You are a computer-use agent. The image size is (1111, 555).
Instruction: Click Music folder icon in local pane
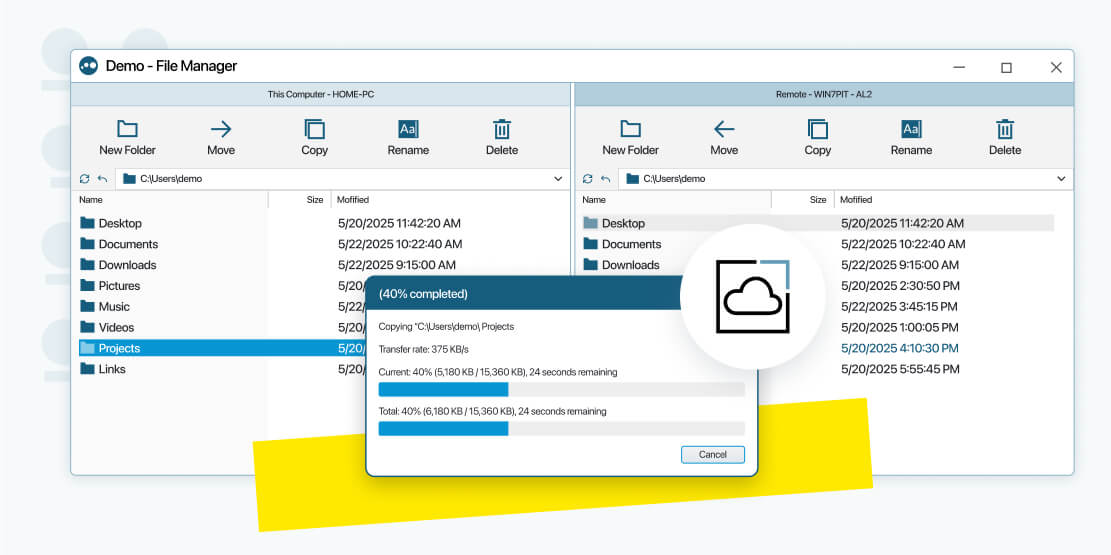(87, 306)
